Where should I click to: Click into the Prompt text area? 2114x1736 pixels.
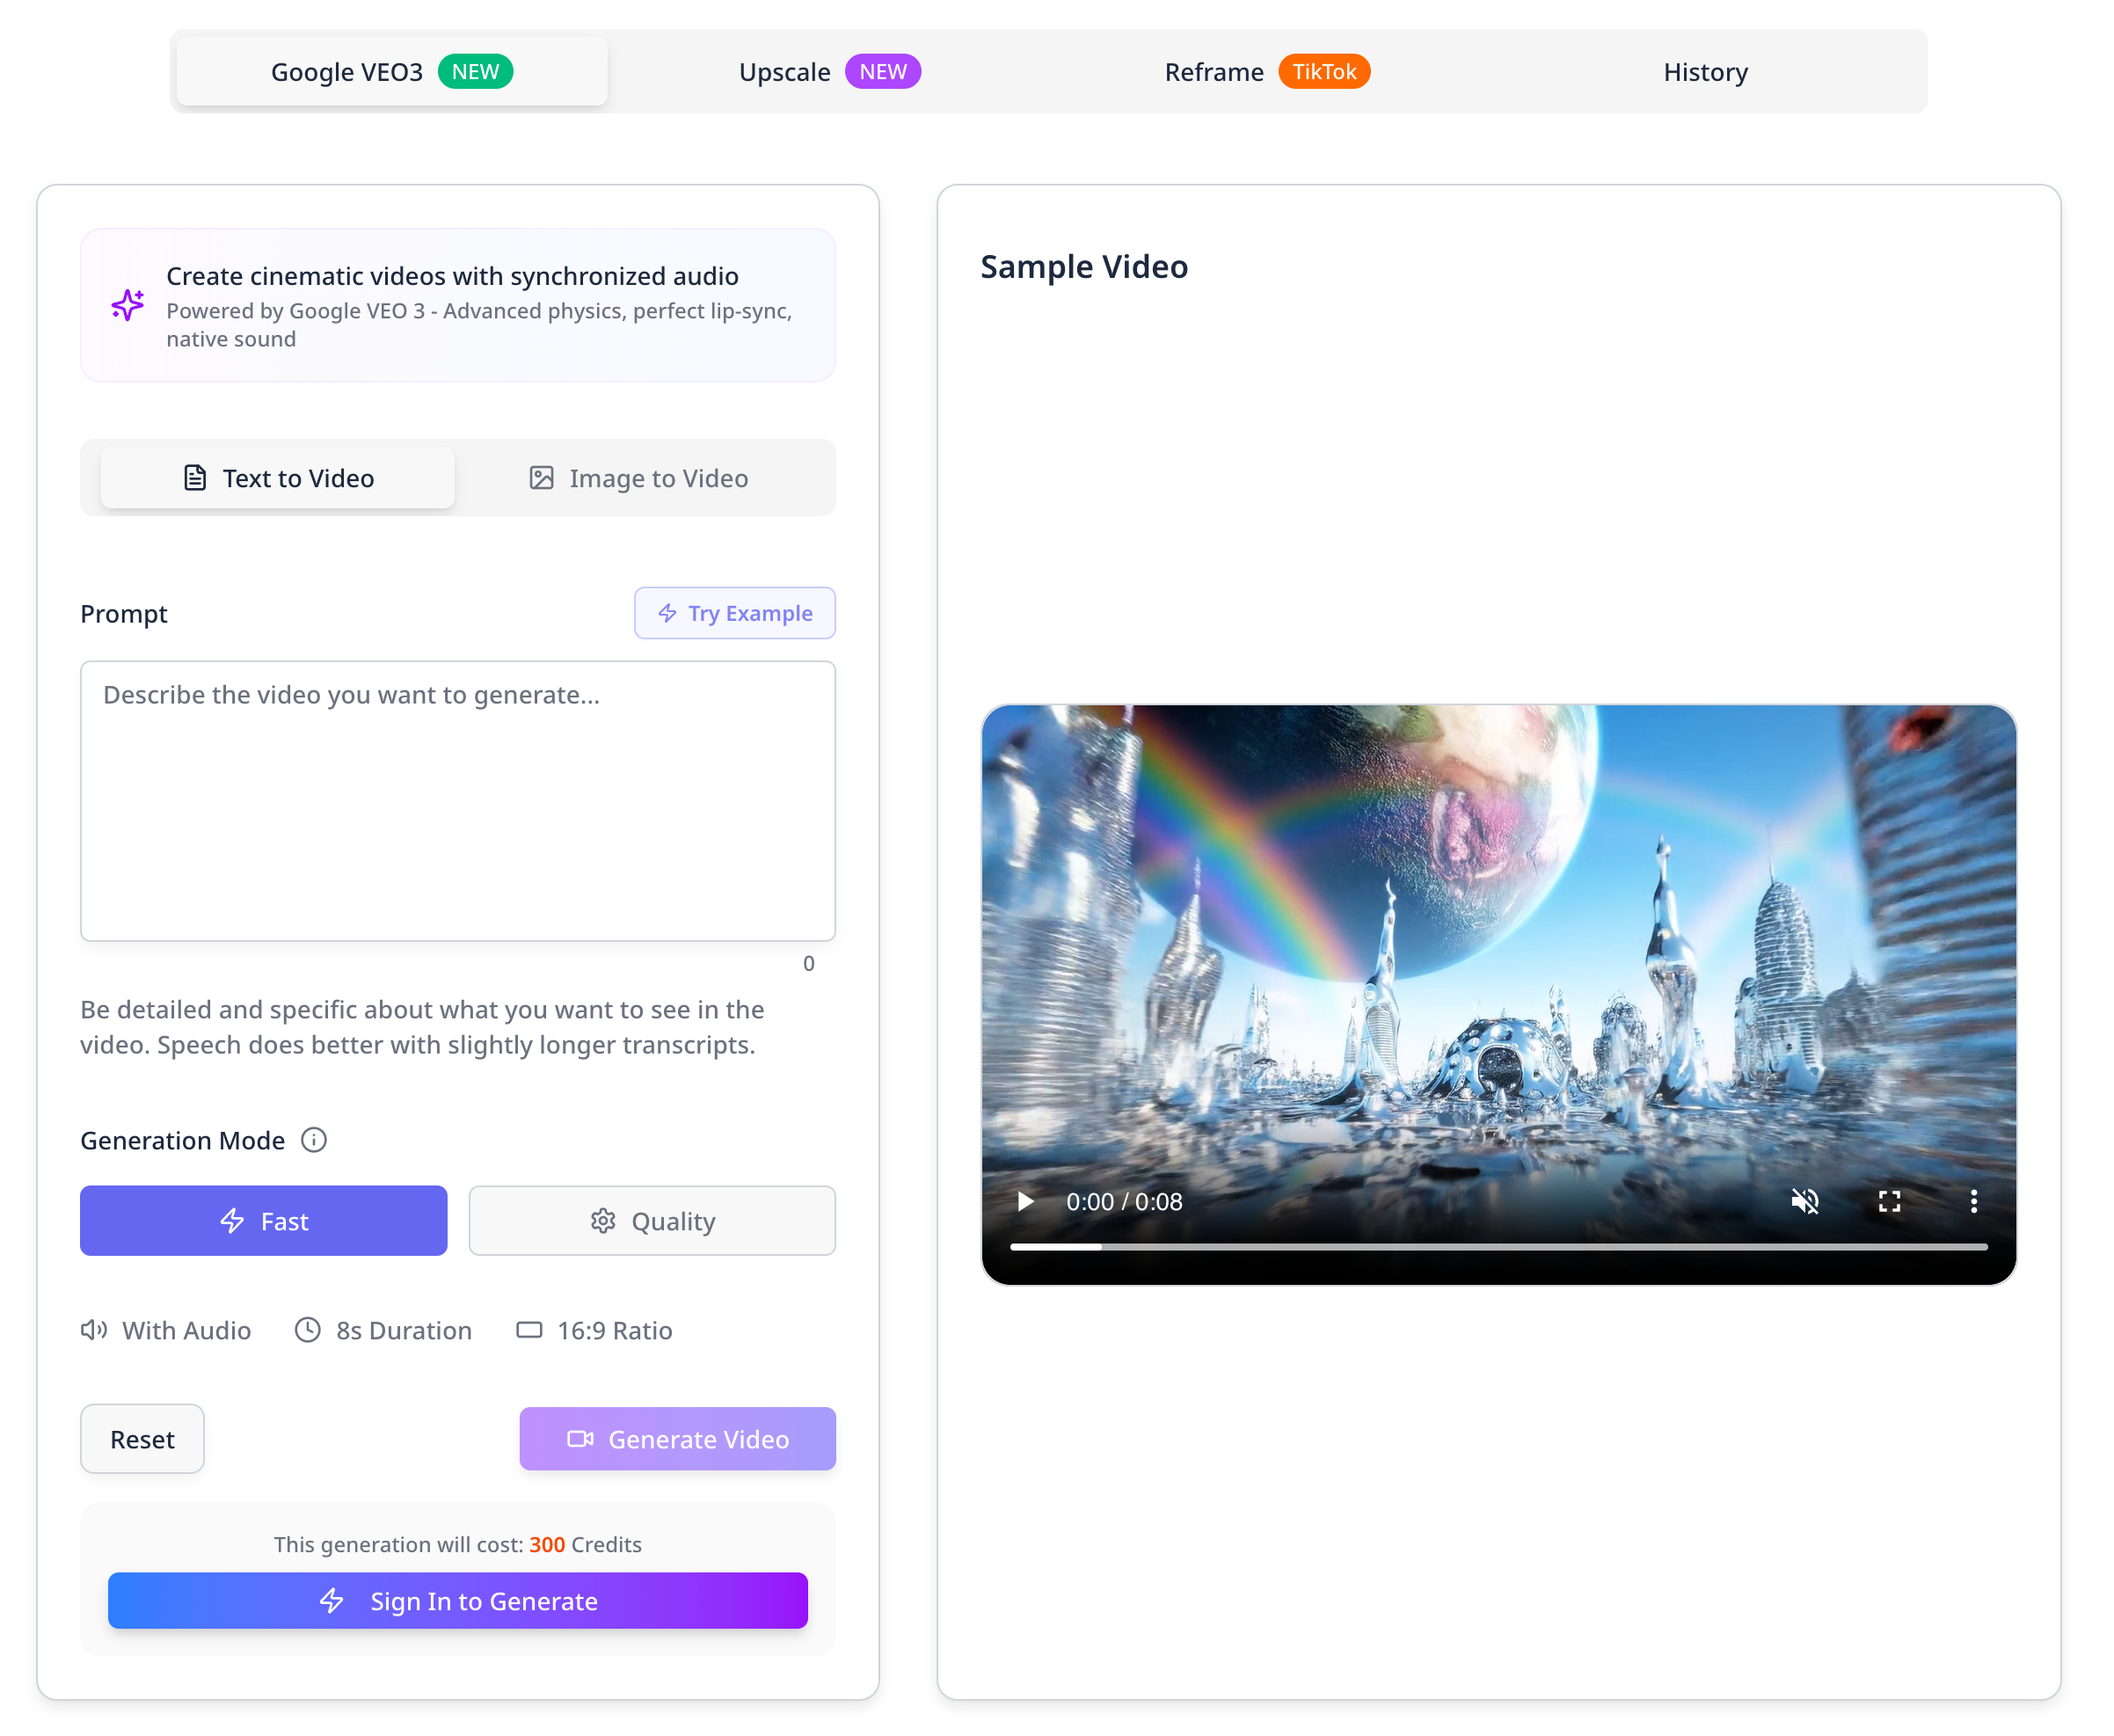(x=458, y=800)
